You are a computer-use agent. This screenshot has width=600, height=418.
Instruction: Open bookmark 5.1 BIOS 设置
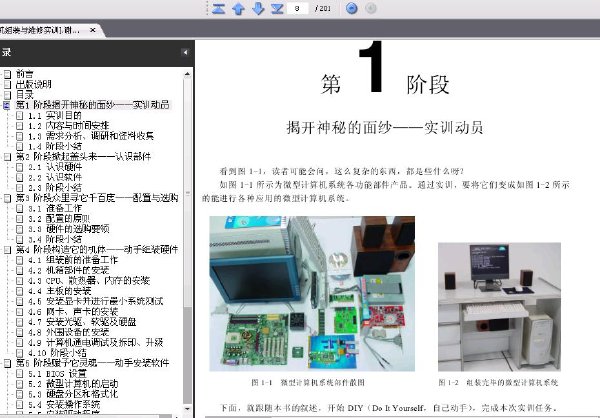tap(57, 373)
